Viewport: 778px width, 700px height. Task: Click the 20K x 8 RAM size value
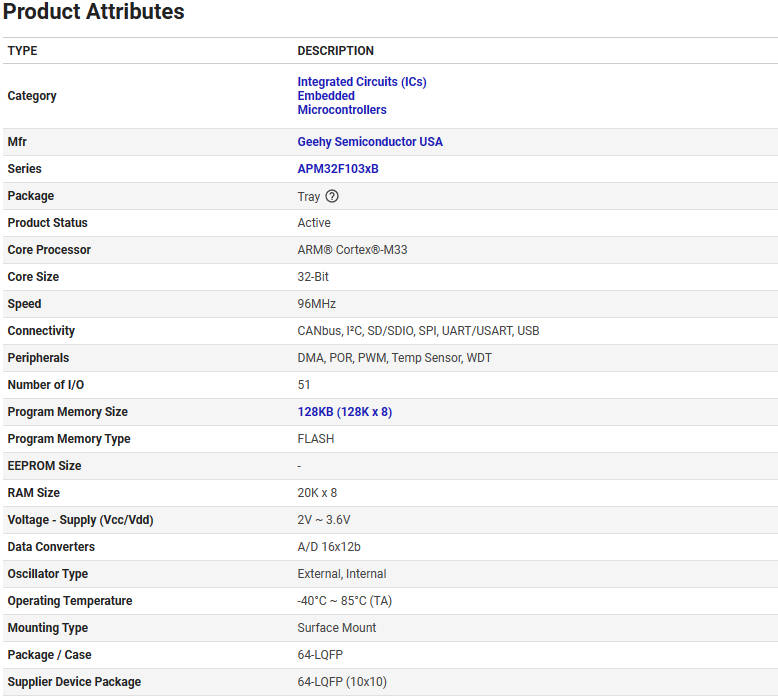click(318, 493)
